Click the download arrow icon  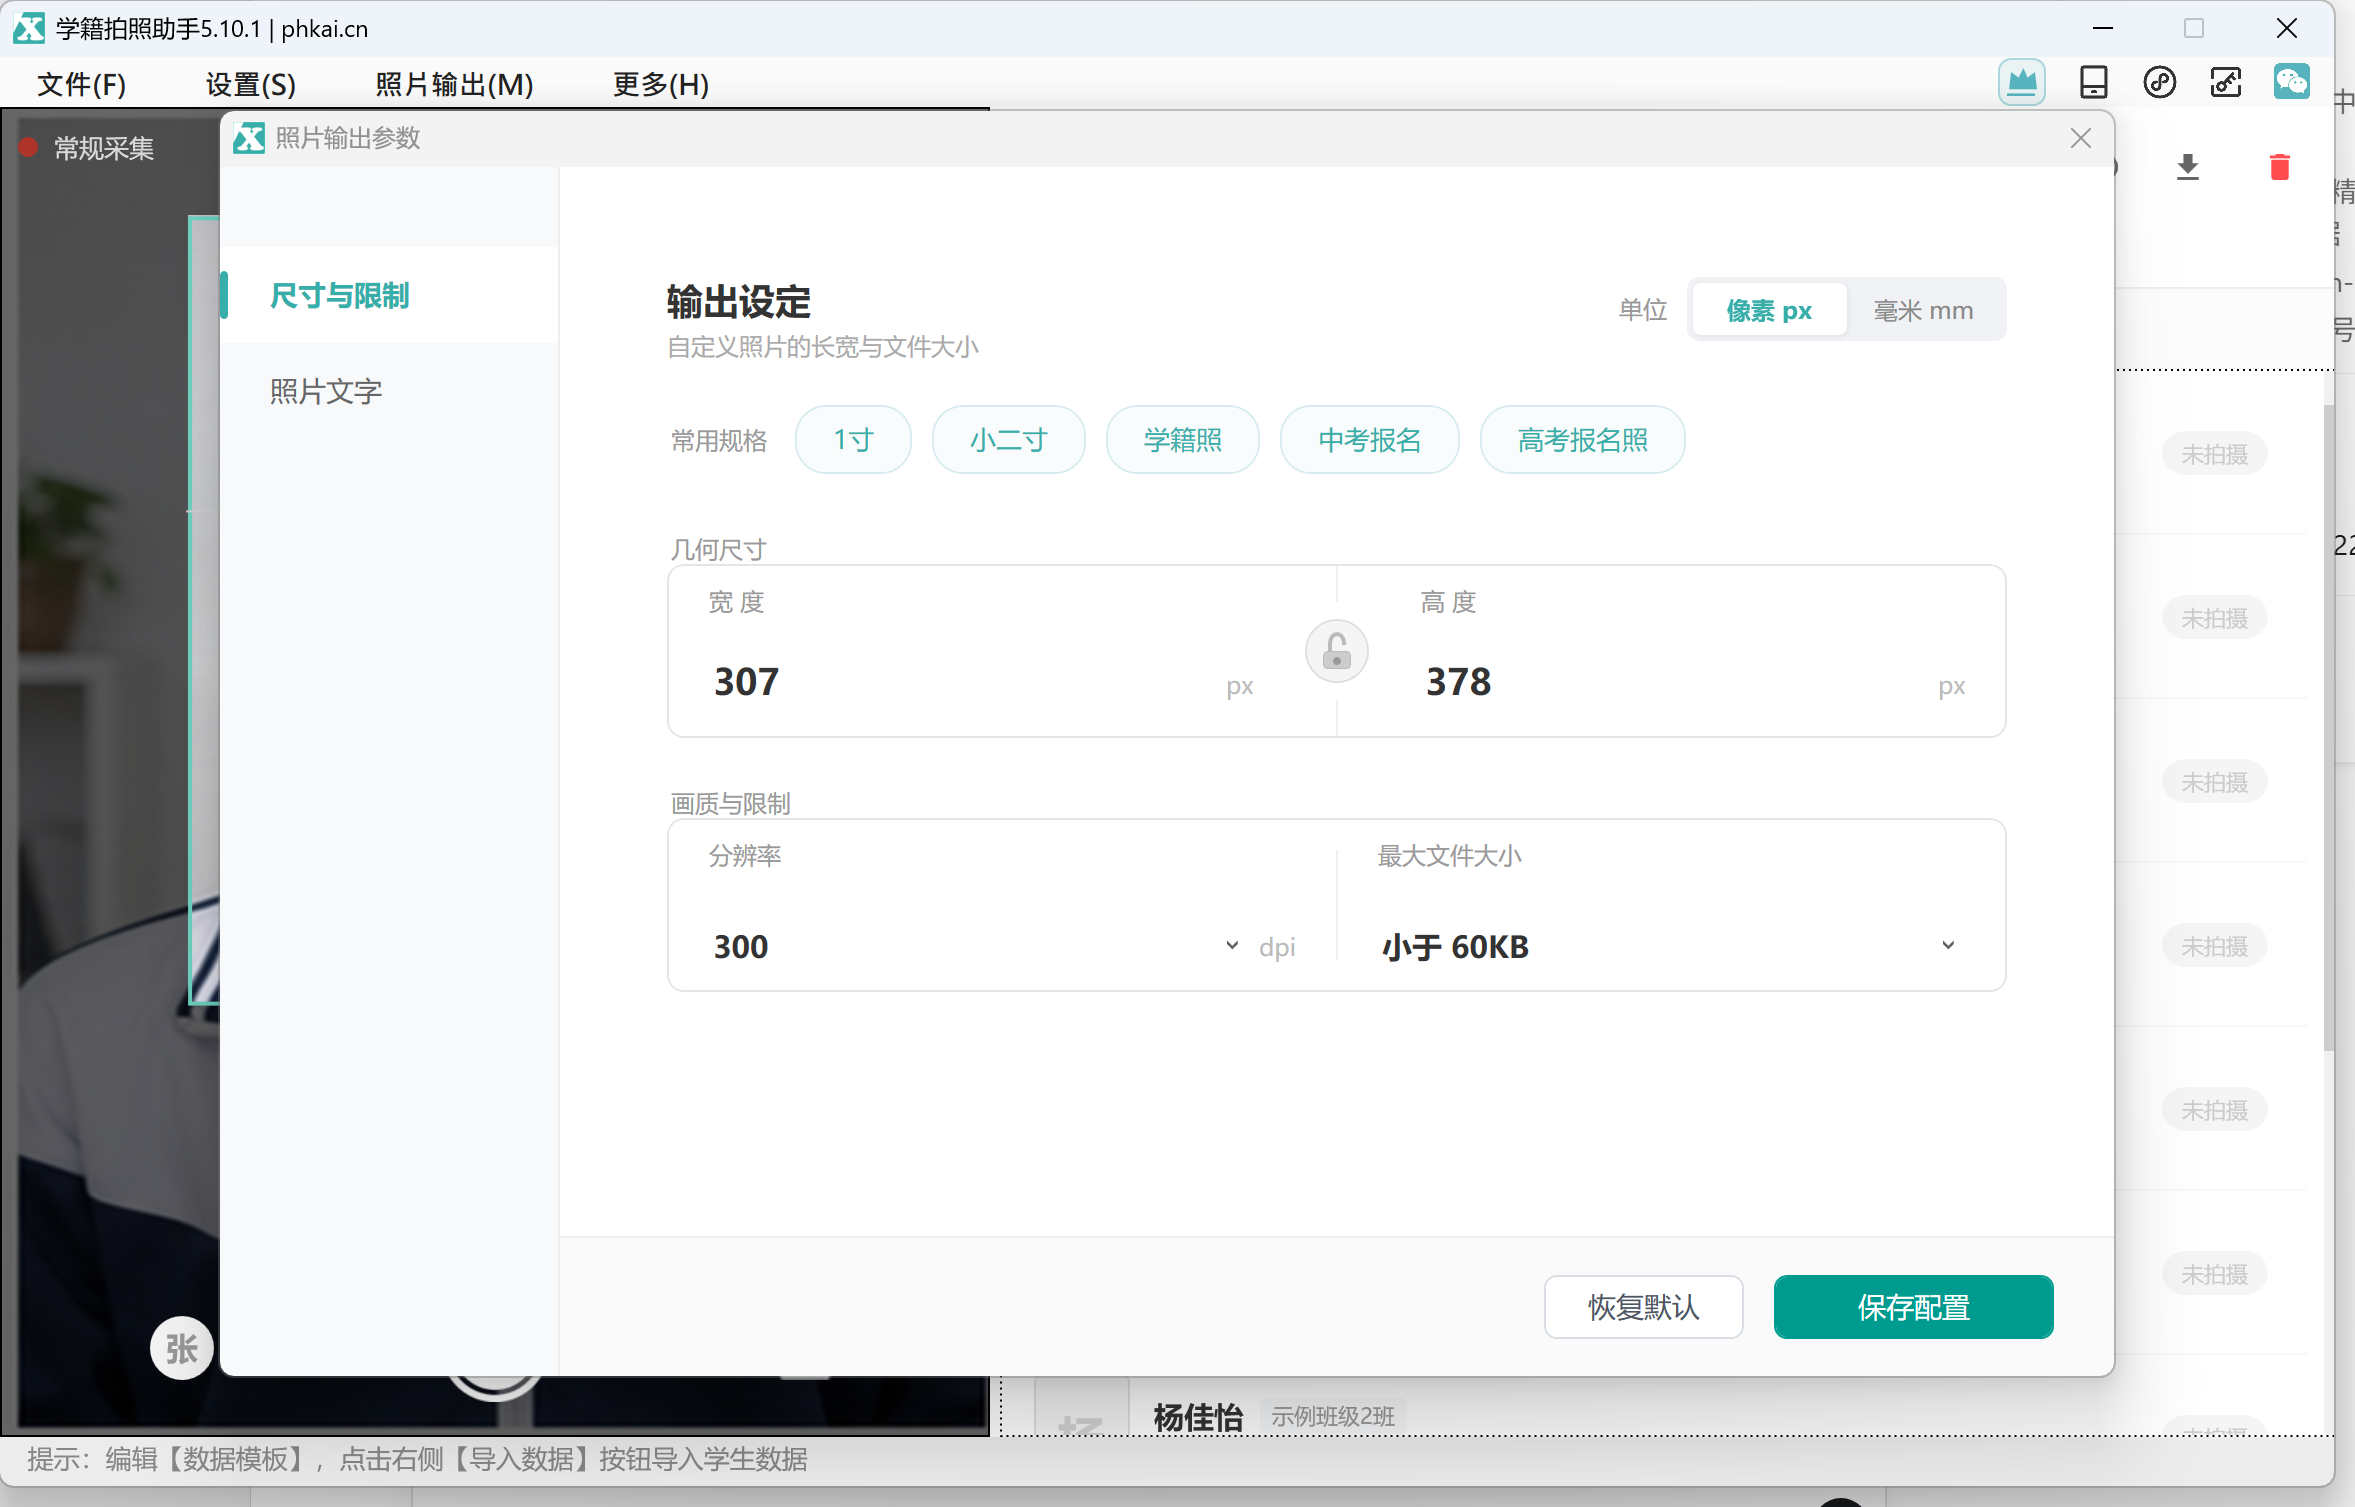tap(2187, 167)
